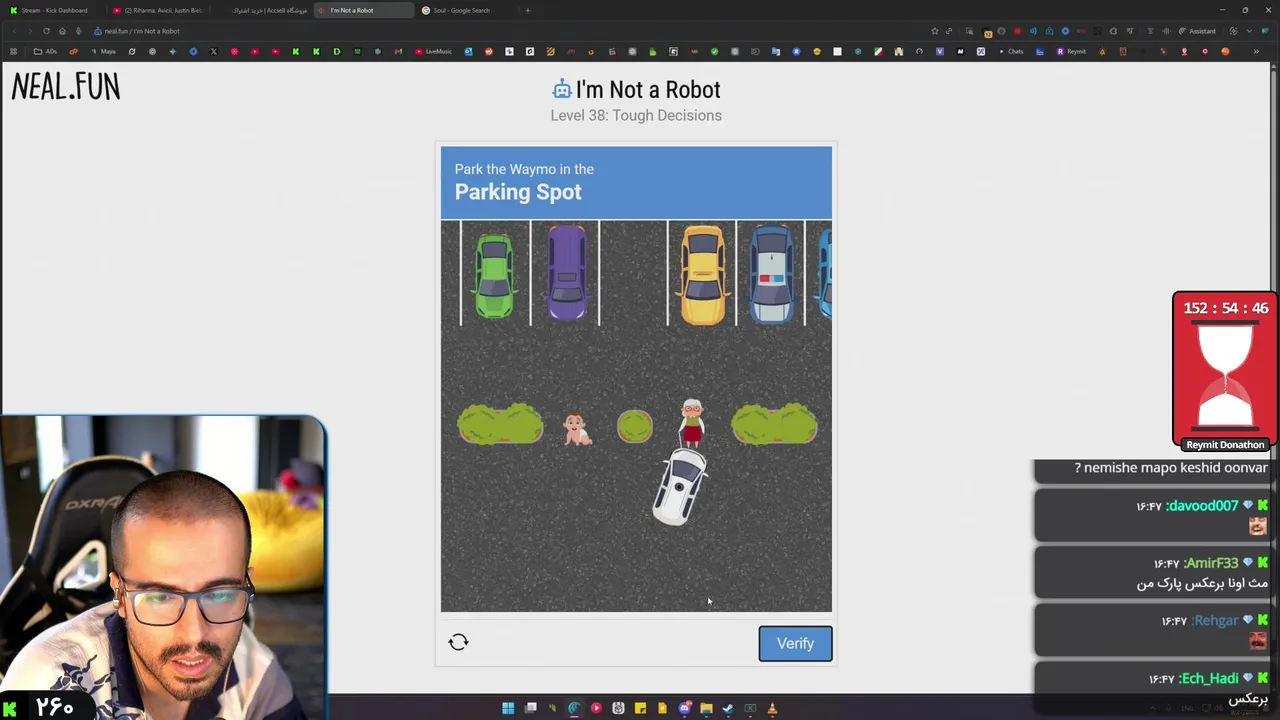Click the small round bush
This screenshot has height=720, width=1280.
tap(634, 427)
